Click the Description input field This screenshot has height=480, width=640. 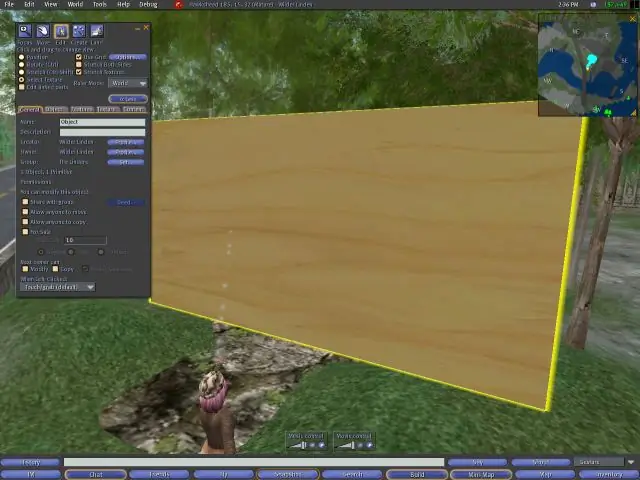(x=102, y=132)
